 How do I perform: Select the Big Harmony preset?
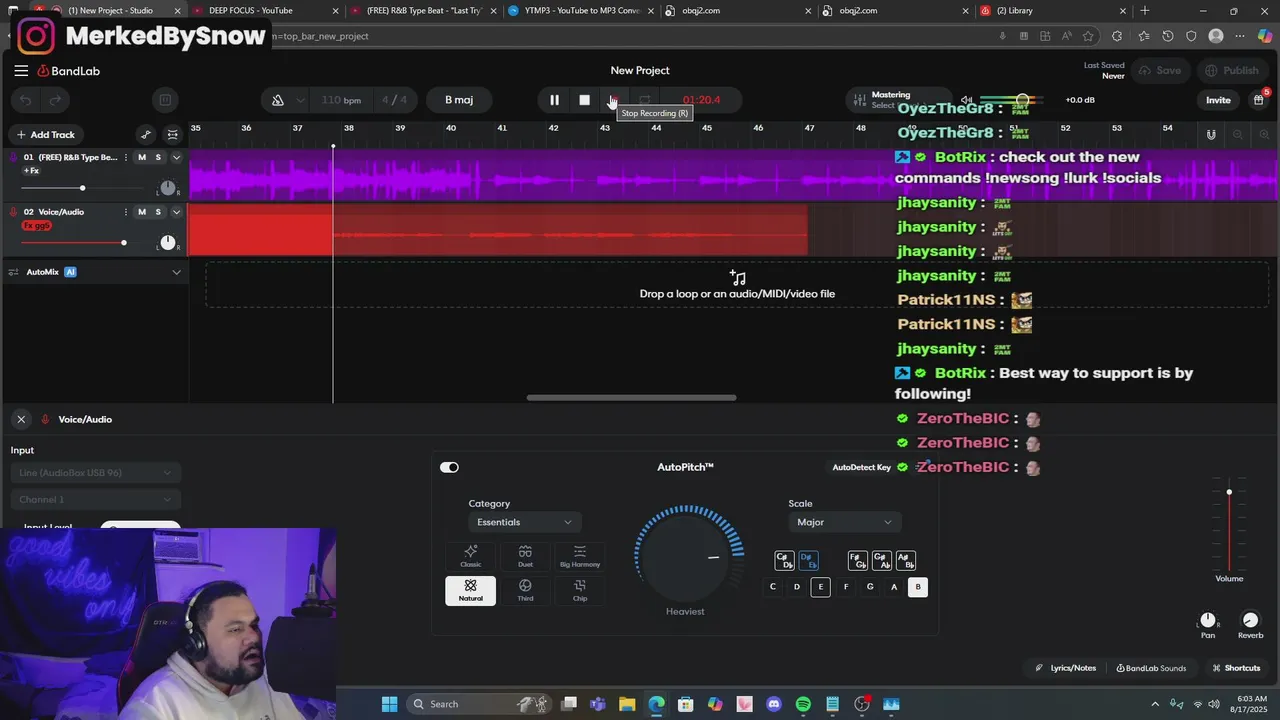[580, 556]
